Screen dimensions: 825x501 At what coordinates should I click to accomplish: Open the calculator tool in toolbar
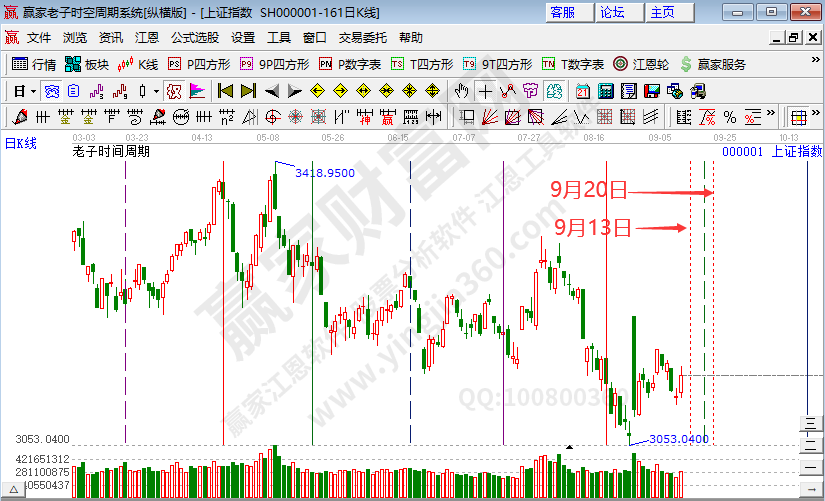pos(605,91)
